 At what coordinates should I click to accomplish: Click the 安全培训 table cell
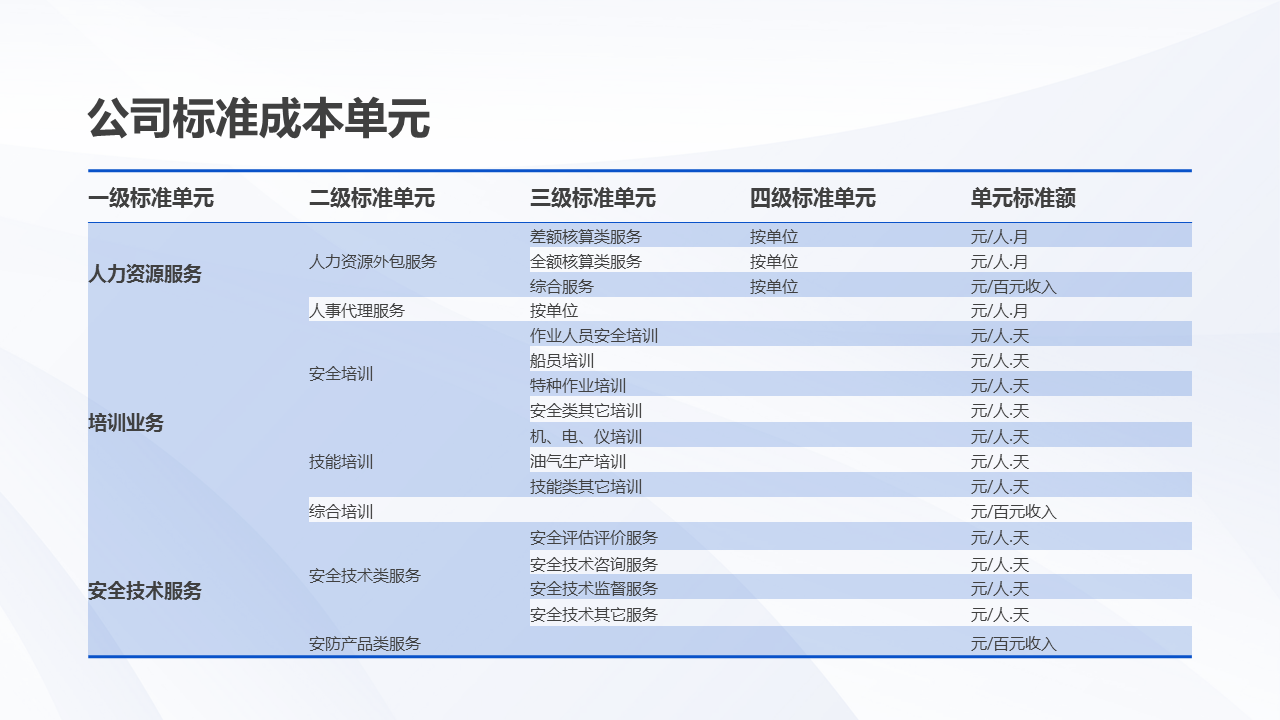pos(331,373)
